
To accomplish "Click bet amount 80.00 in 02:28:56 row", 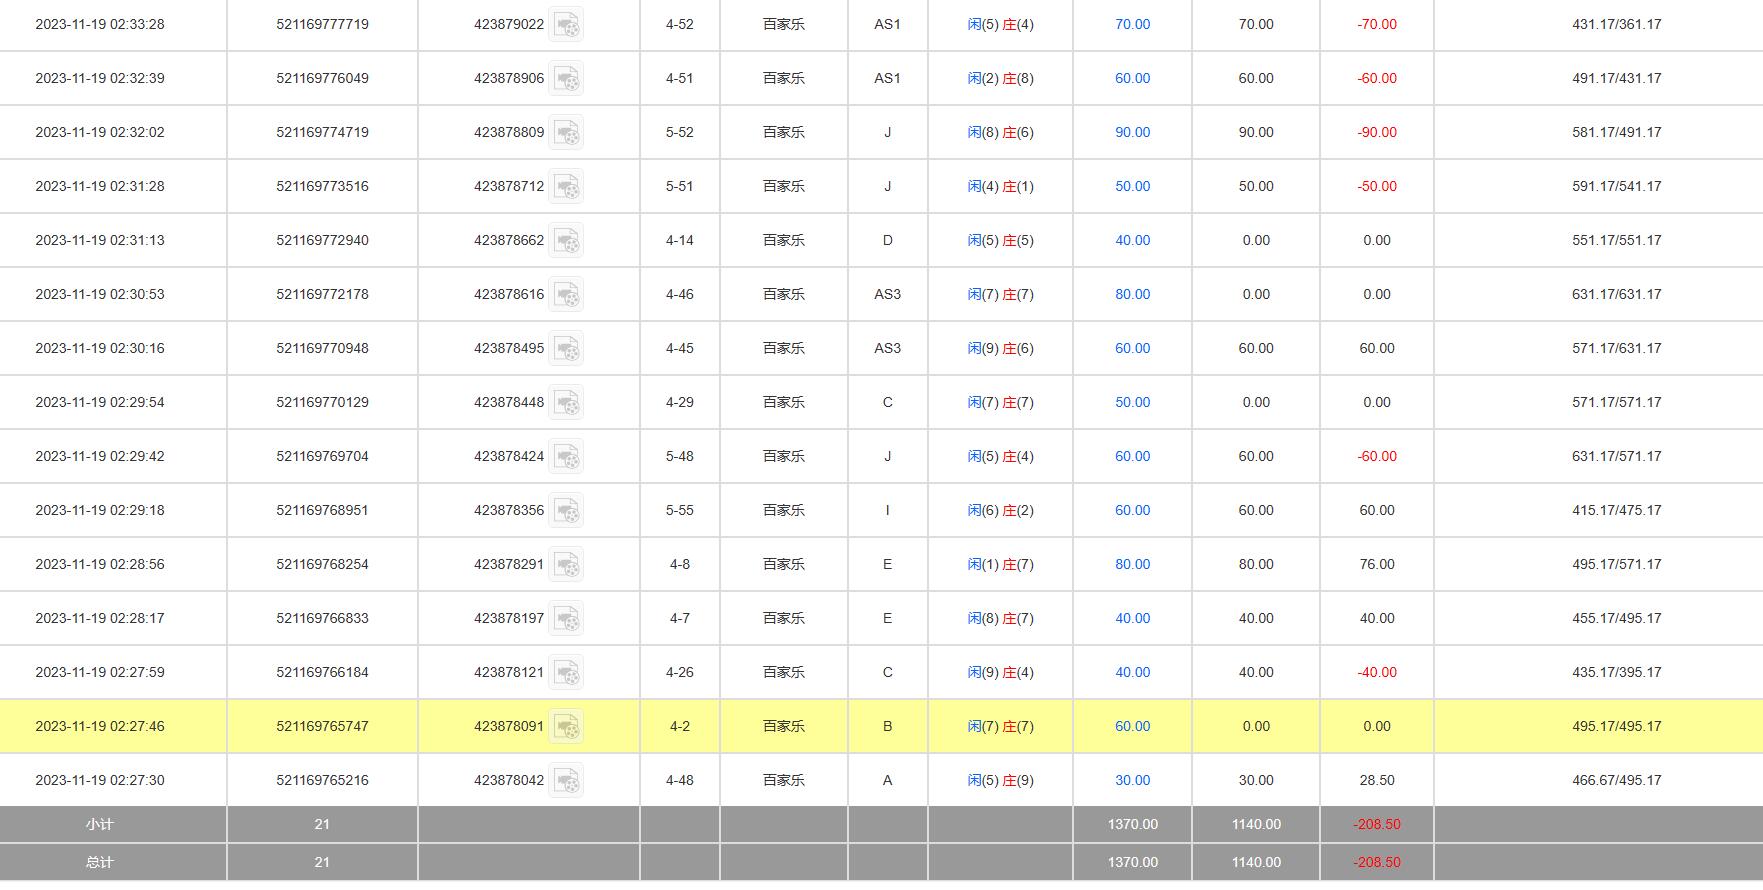I will [x=1132, y=564].
